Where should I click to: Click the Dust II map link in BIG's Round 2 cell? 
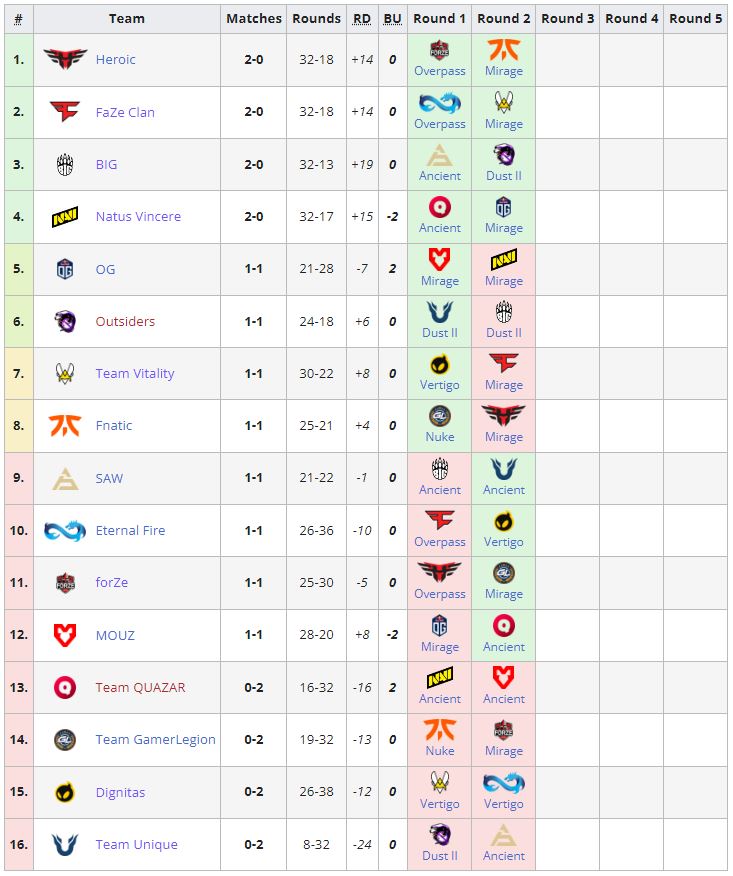[504, 176]
